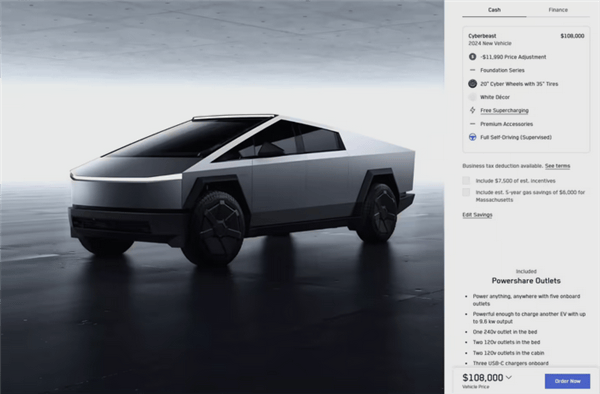
Task: Click the Order Now button
Action: click(567, 381)
